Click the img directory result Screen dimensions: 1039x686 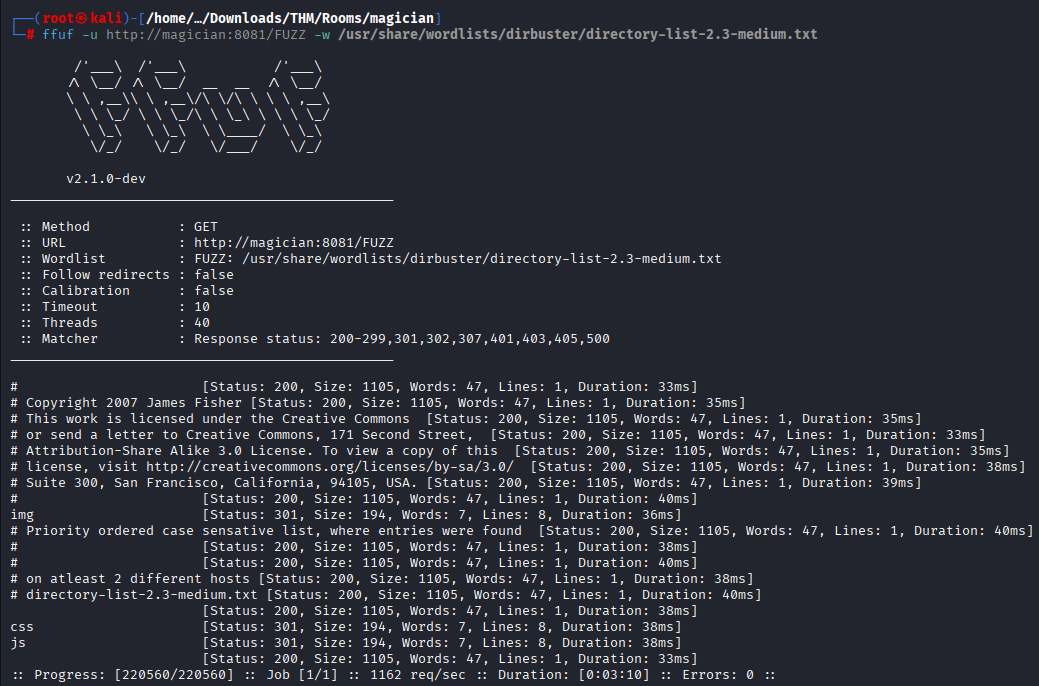click(x=22, y=515)
